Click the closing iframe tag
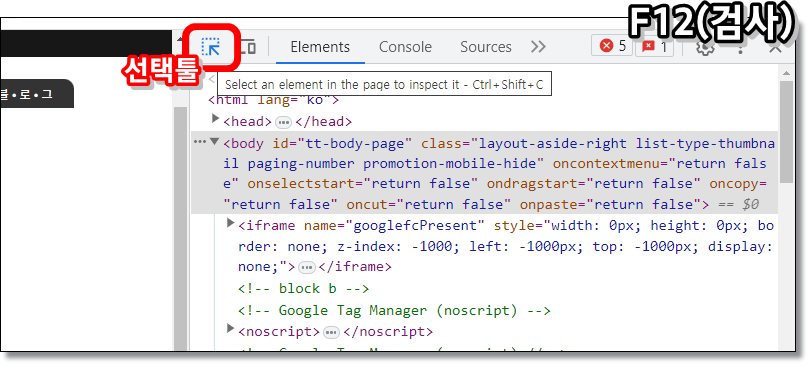808x379 pixels. tap(355, 267)
